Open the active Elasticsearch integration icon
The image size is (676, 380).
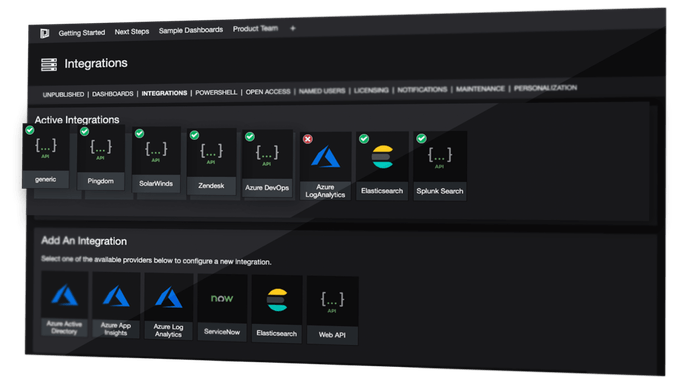(382, 157)
